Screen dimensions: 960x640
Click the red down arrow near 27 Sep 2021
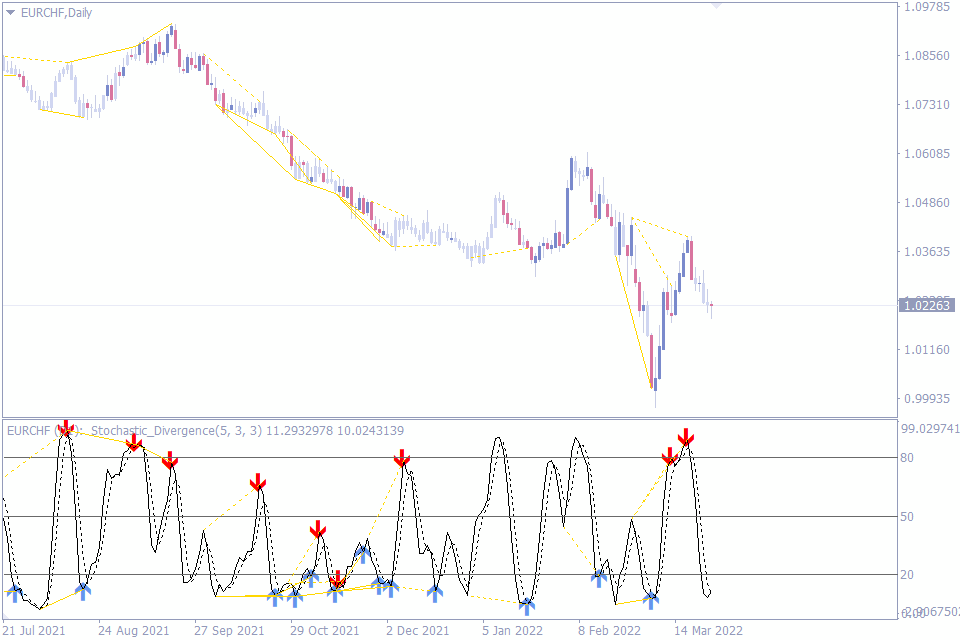click(x=260, y=483)
